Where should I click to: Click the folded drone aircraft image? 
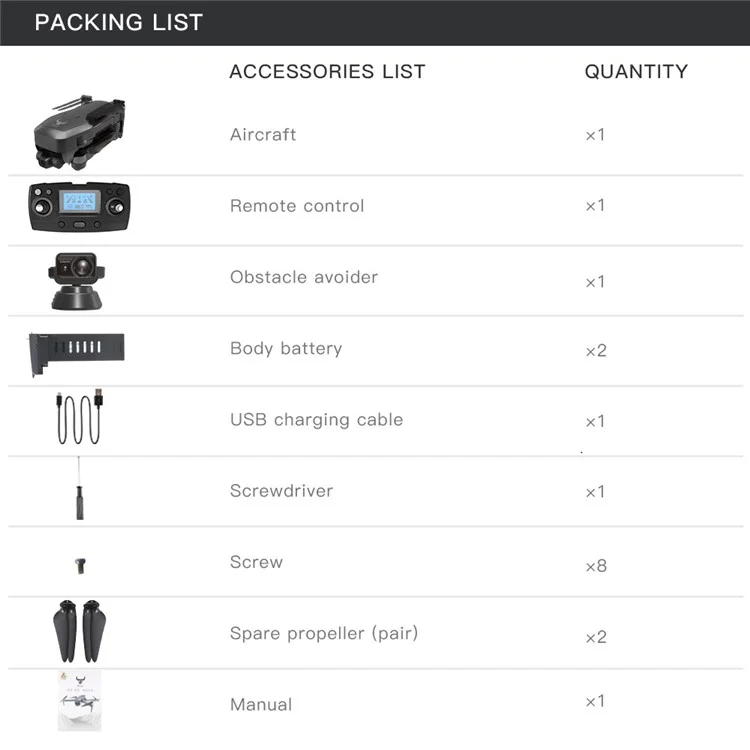pyautogui.click(x=79, y=132)
